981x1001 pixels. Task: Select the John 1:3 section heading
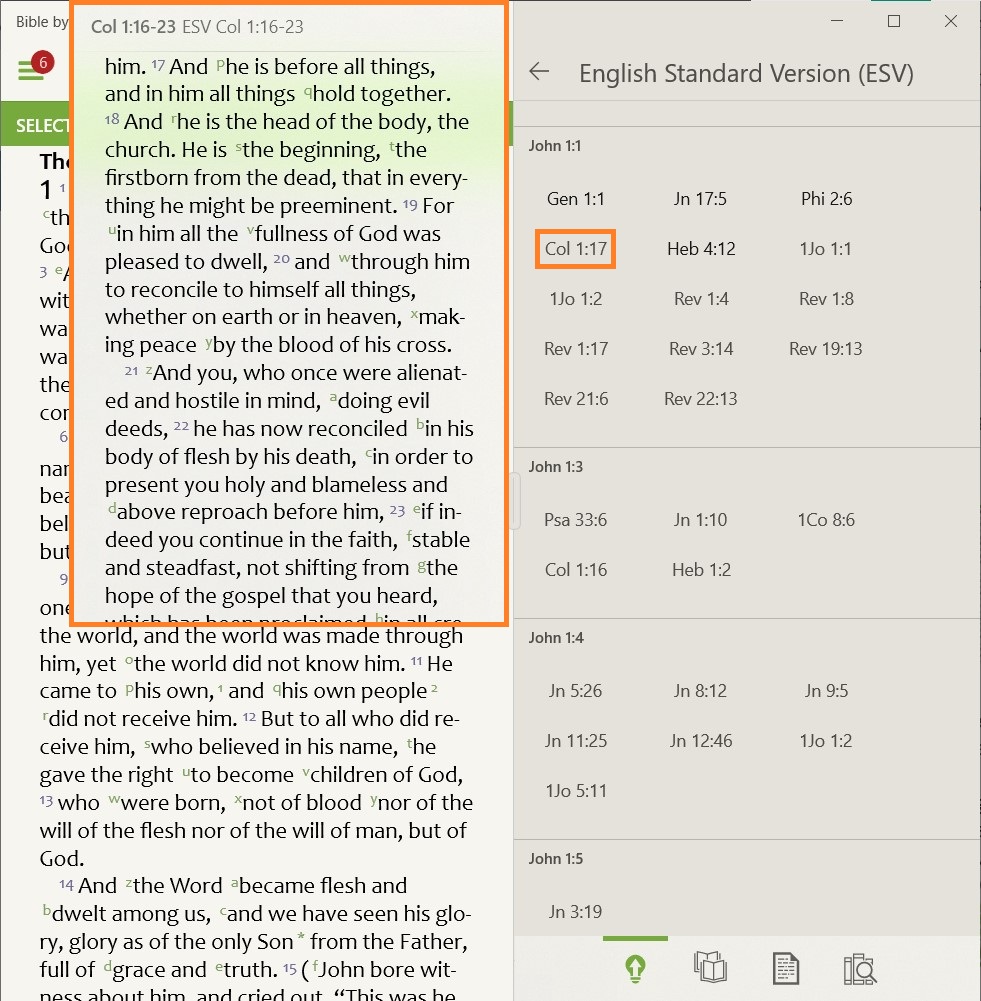[x=555, y=467]
